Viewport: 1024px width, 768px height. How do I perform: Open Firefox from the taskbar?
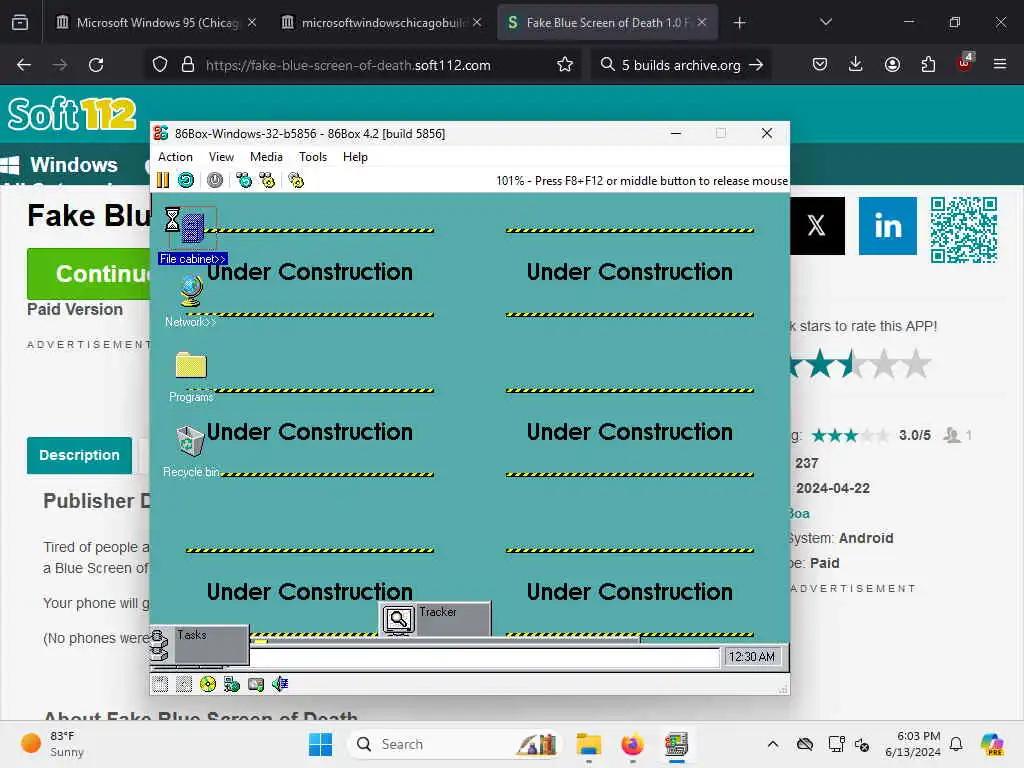click(x=632, y=744)
